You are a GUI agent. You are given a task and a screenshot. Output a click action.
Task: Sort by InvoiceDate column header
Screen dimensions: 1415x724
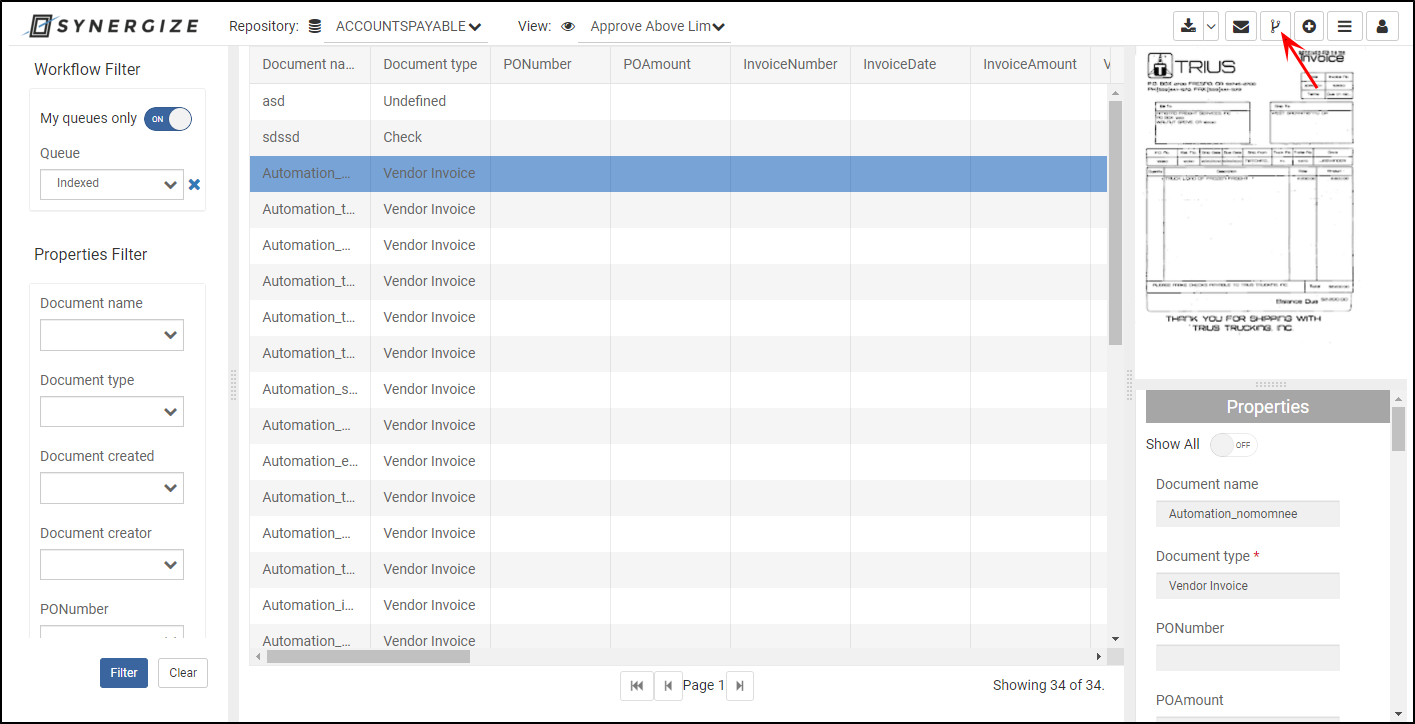[910, 64]
